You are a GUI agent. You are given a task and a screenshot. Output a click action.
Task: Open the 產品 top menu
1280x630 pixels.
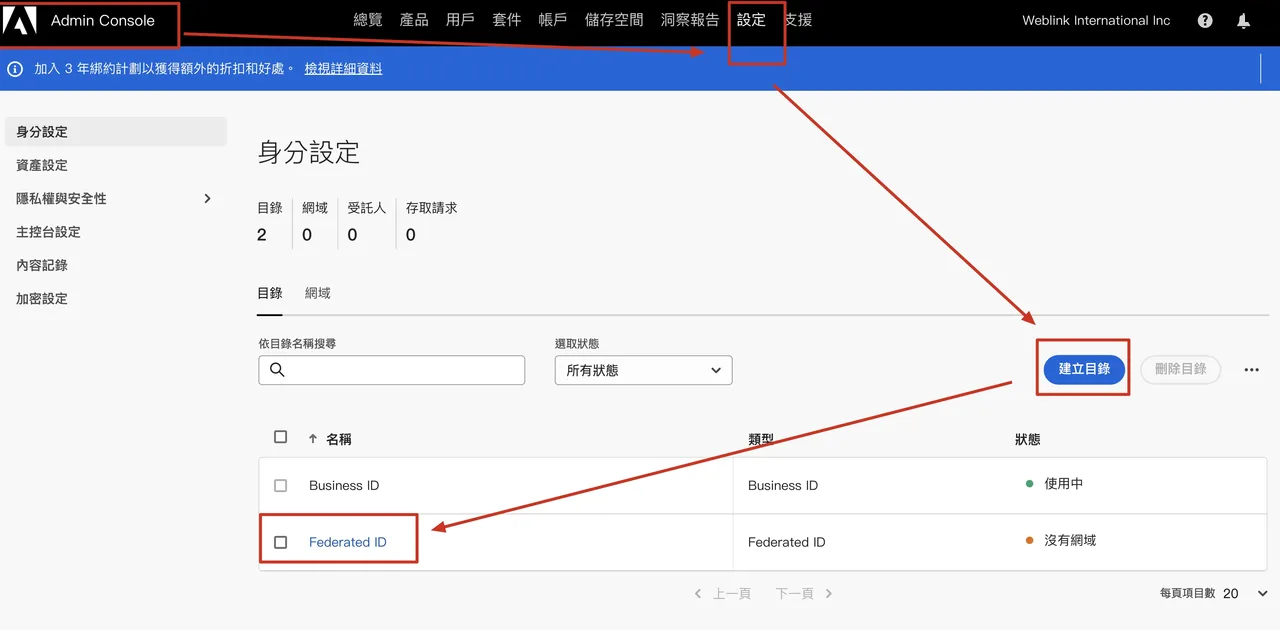pyautogui.click(x=414, y=20)
